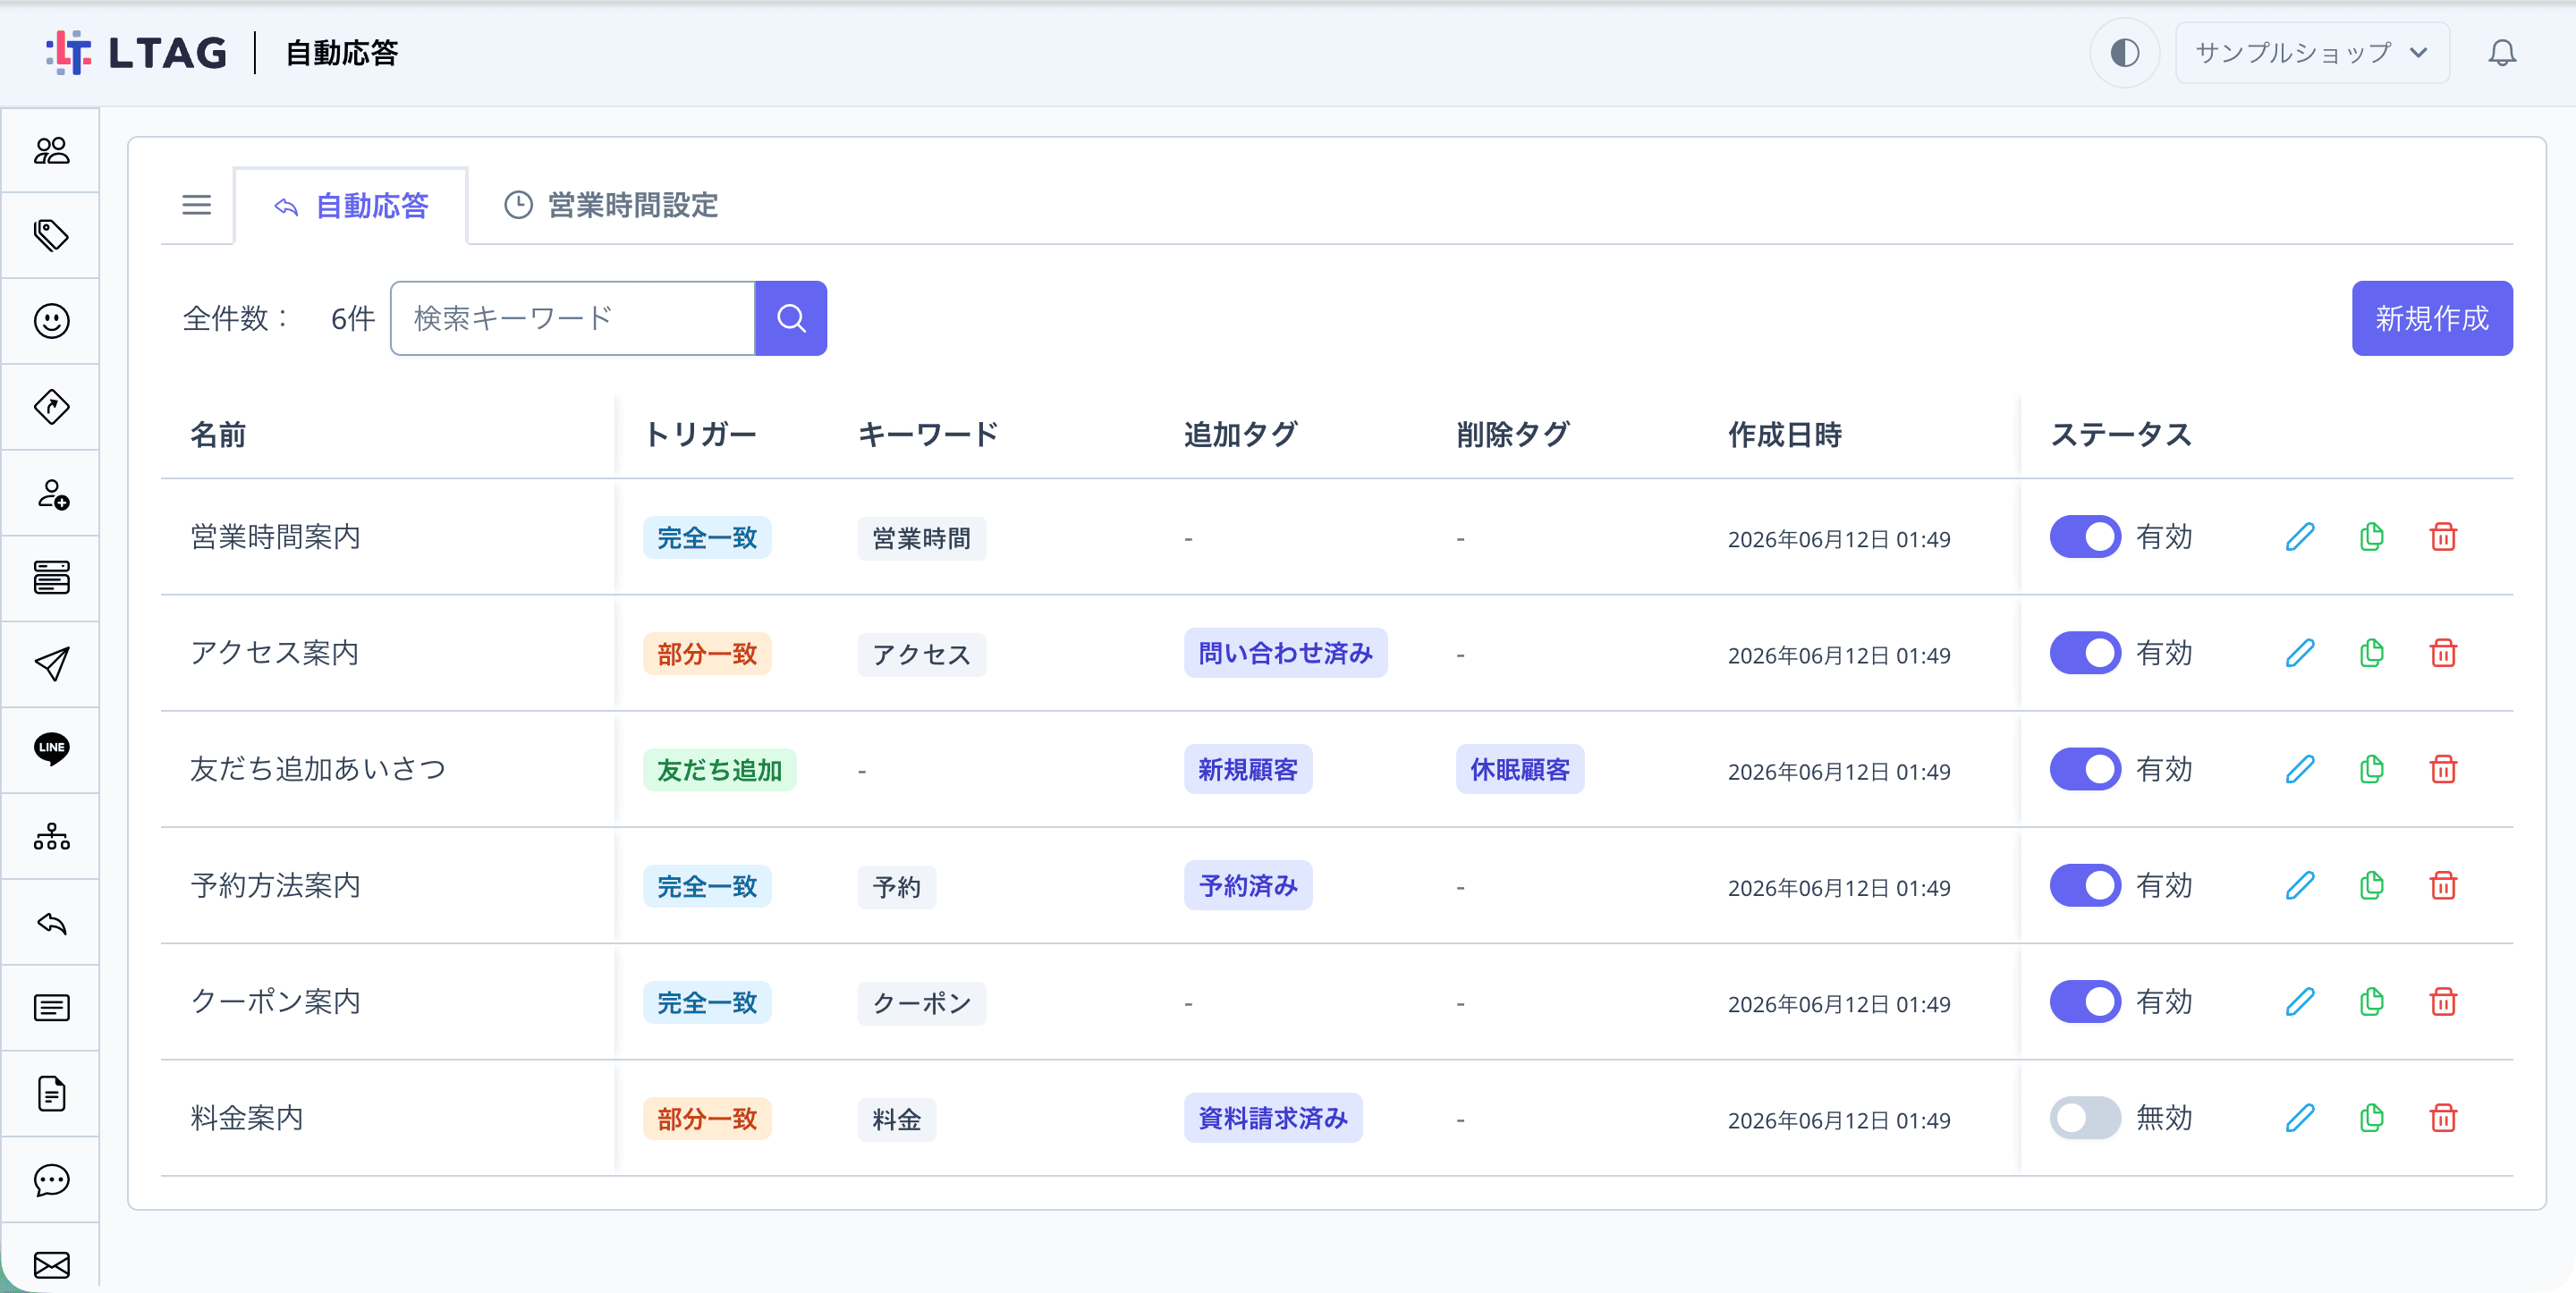The width and height of the screenshot is (2576, 1293).
Task: Click the LINE logo sidebar icon
Action: [x=51, y=748]
